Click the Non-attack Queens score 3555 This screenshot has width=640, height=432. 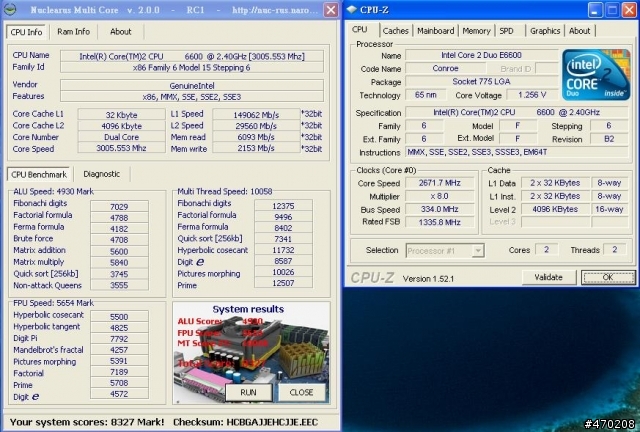(x=119, y=285)
